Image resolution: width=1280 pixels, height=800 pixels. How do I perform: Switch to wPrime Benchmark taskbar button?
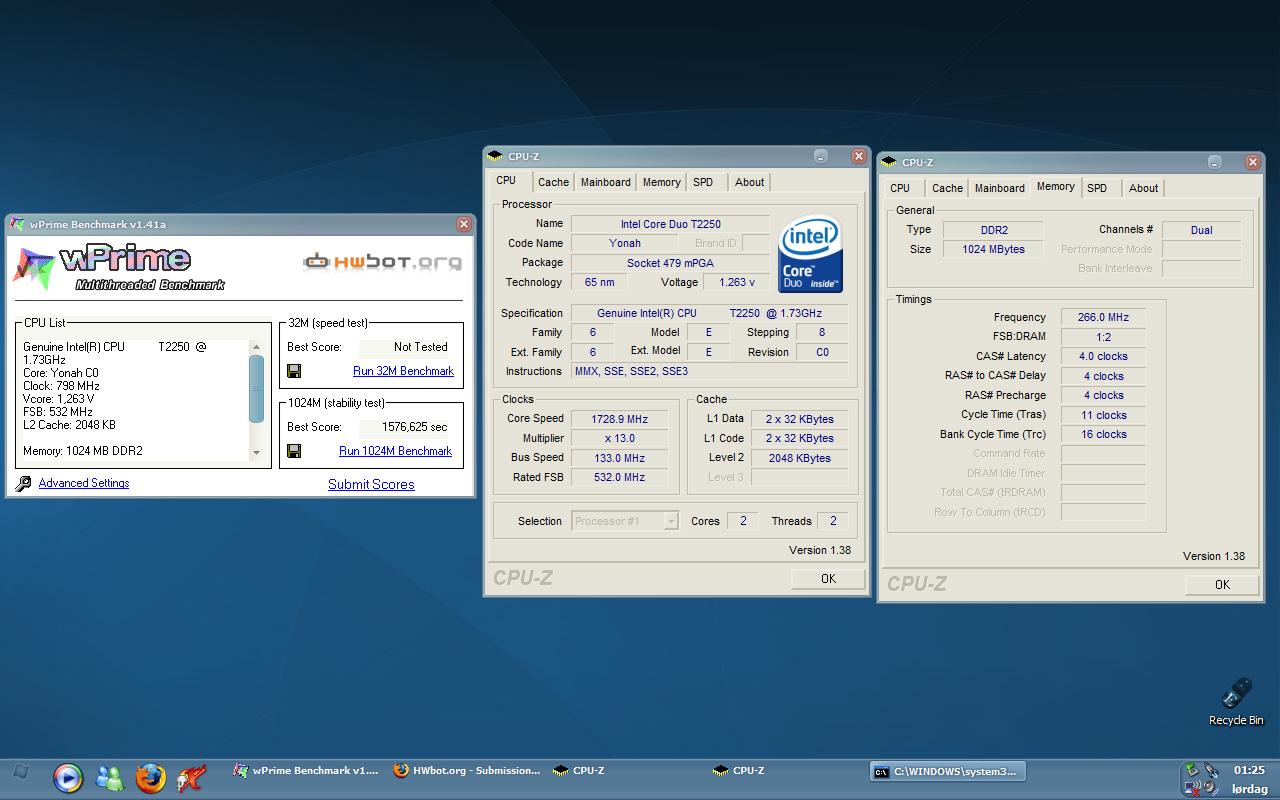pos(306,771)
